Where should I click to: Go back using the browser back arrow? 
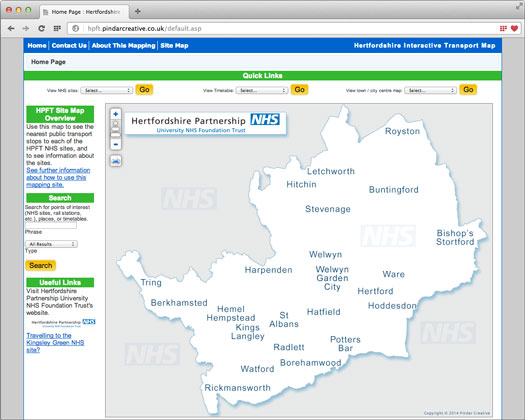[11, 28]
